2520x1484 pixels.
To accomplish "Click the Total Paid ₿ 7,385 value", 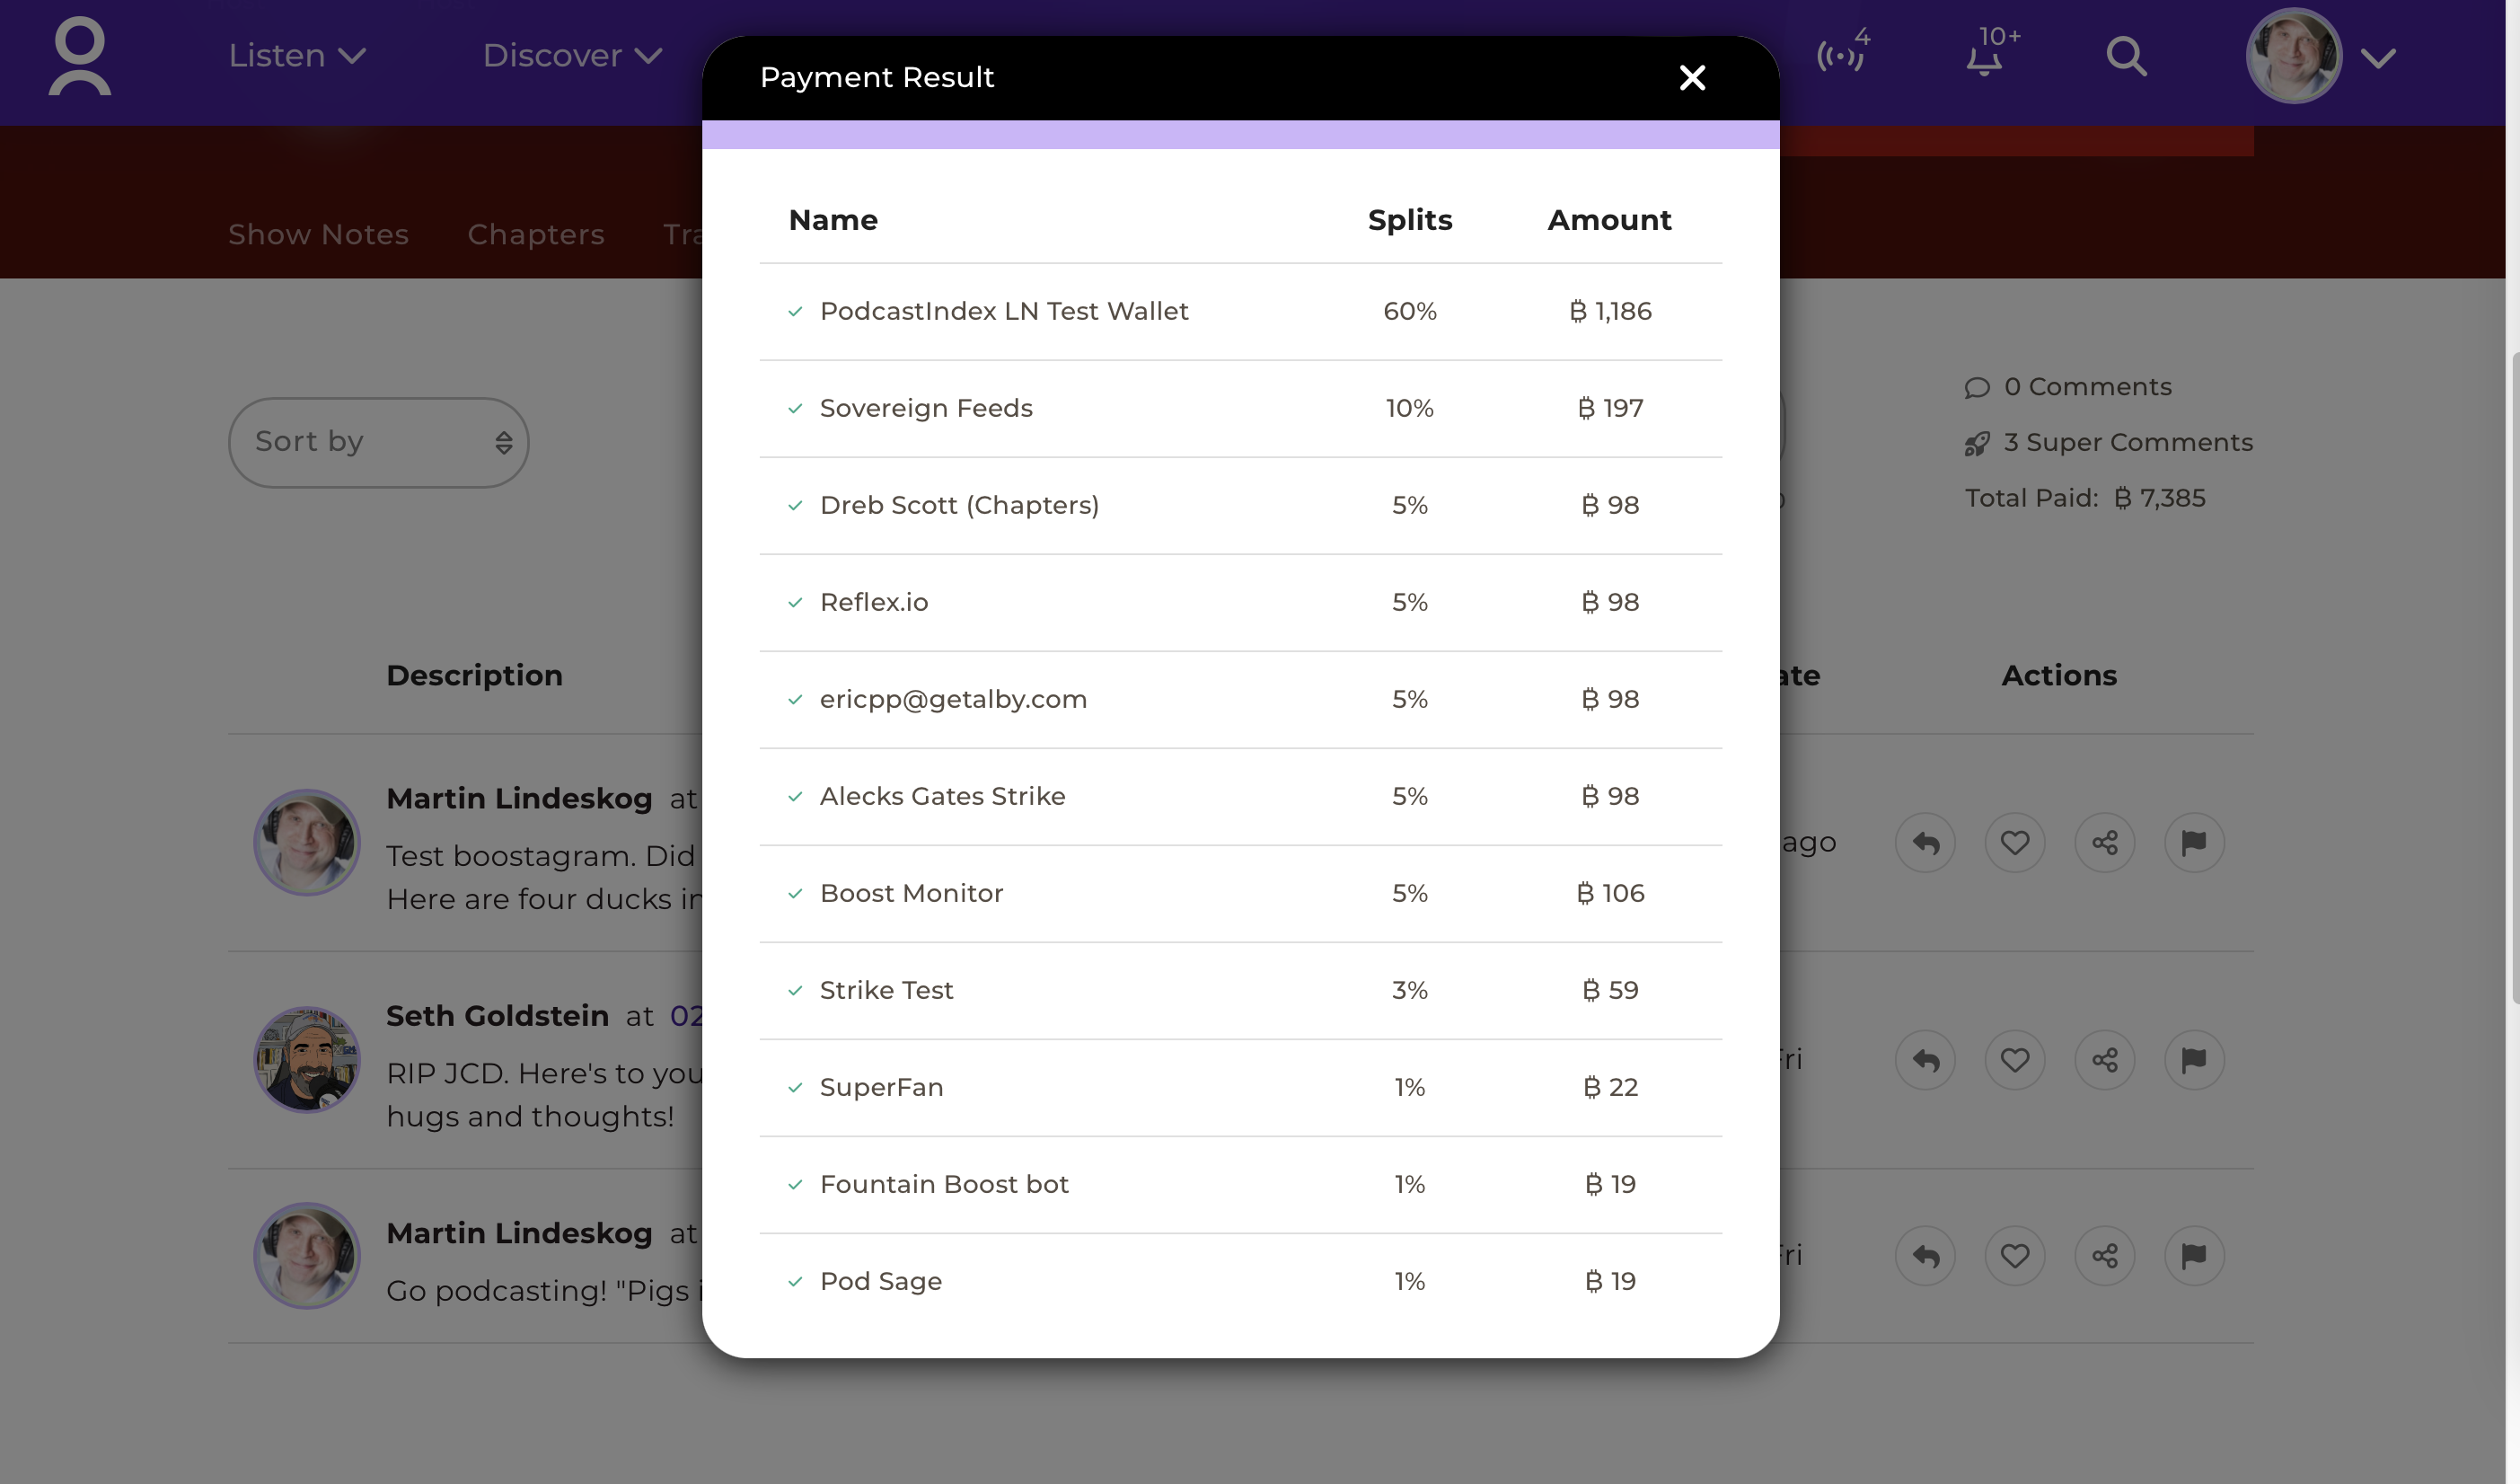I will coord(2161,498).
